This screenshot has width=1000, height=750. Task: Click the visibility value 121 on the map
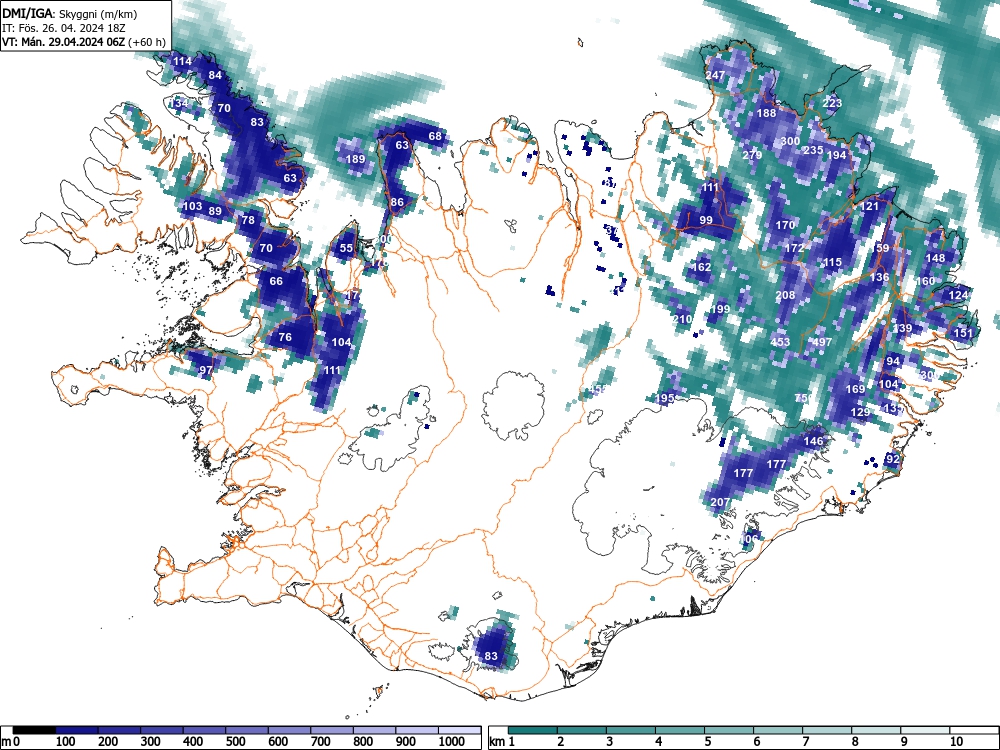870,206
